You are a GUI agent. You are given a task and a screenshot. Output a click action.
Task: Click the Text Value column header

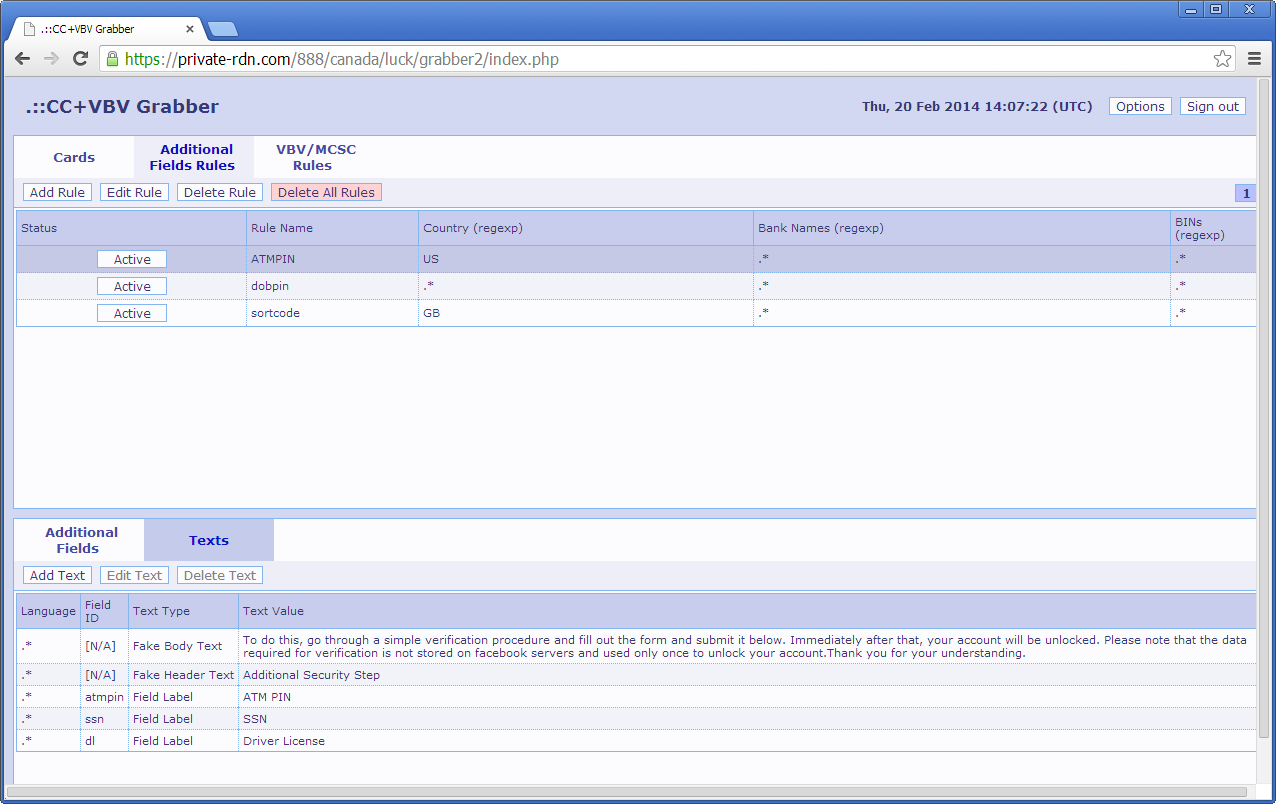coord(747,611)
